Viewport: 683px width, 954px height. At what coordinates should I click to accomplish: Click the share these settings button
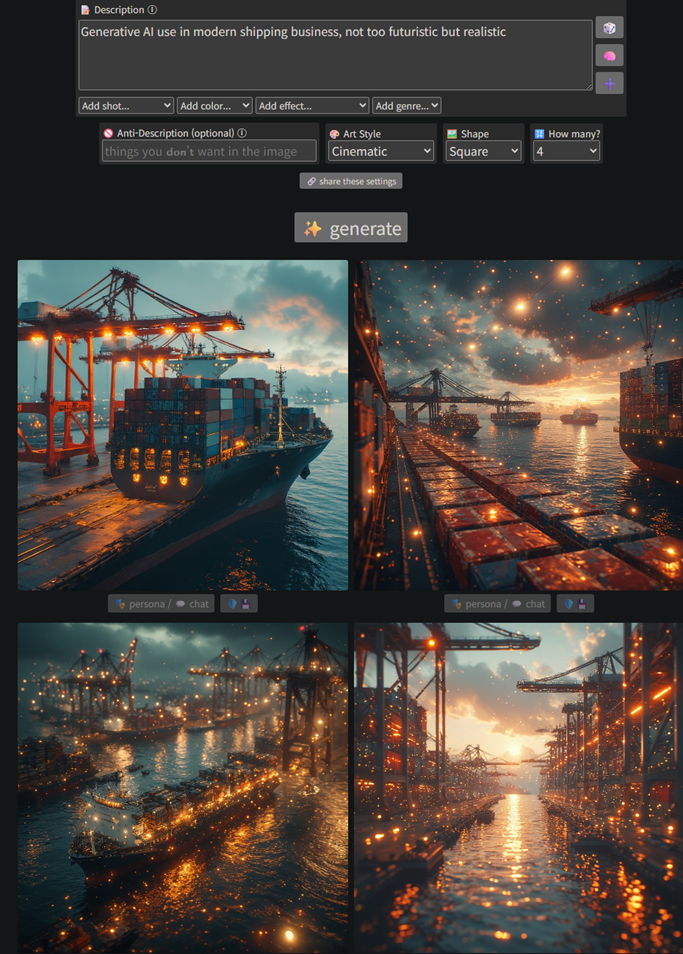pyautogui.click(x=351, y=181)
